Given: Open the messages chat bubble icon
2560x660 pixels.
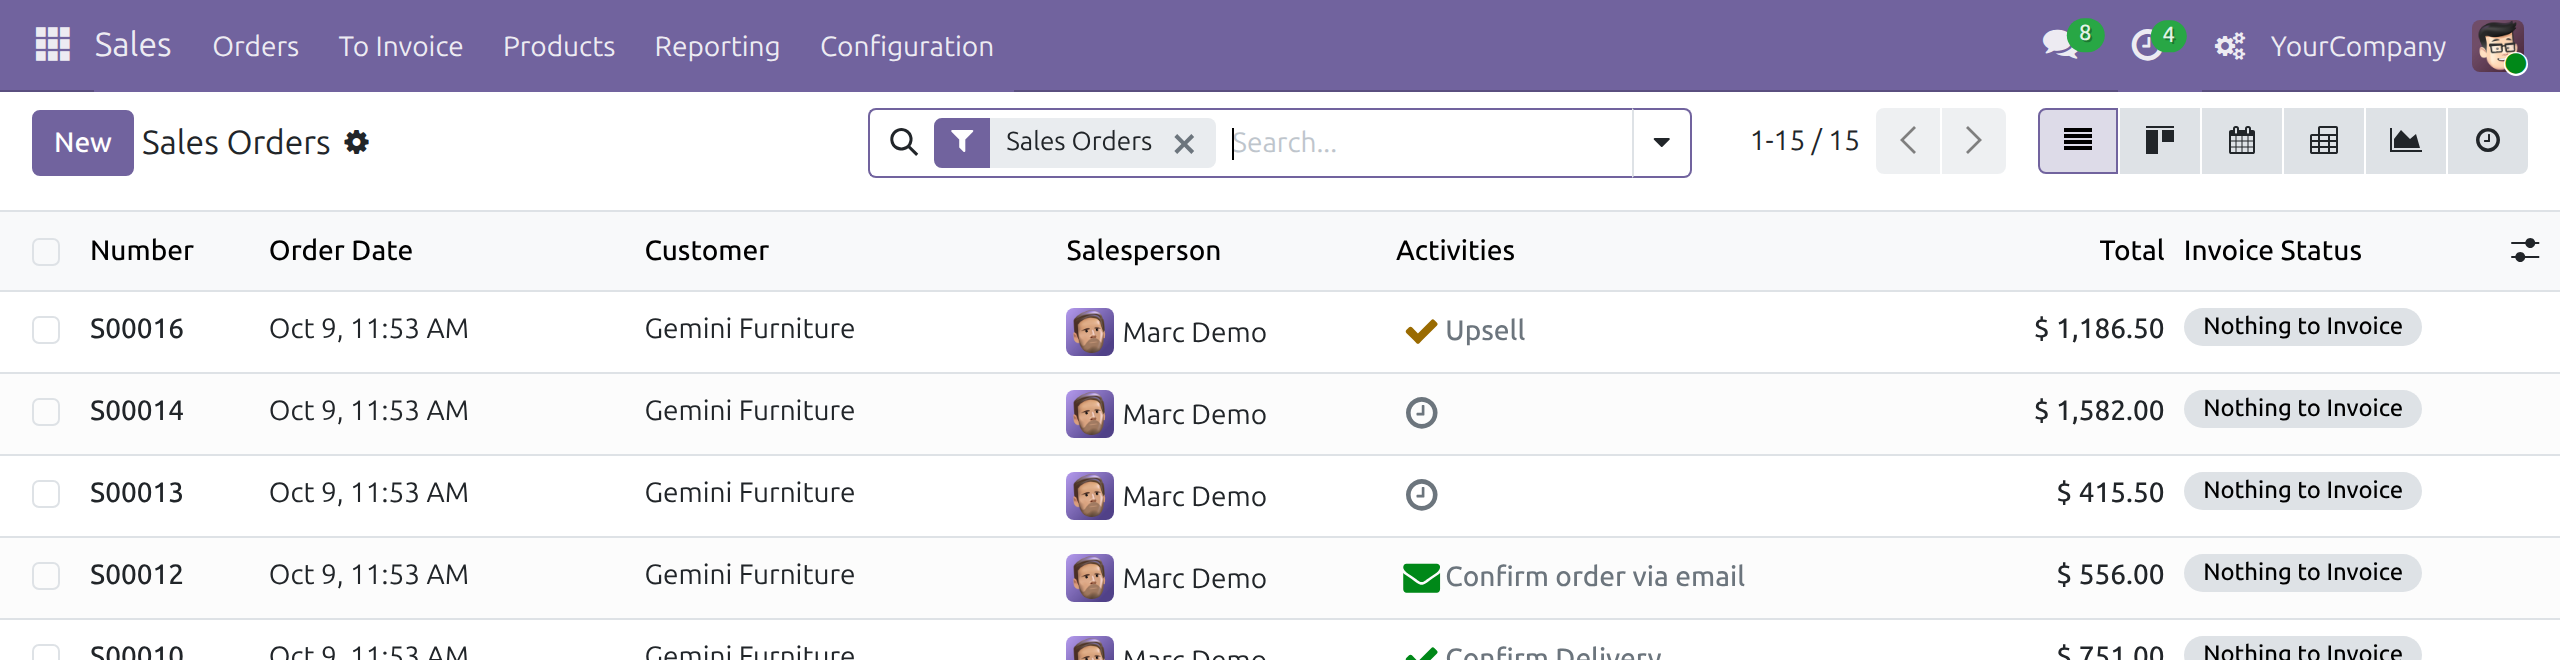Looking at the screenshot, I should click(x=2060, y=45).
